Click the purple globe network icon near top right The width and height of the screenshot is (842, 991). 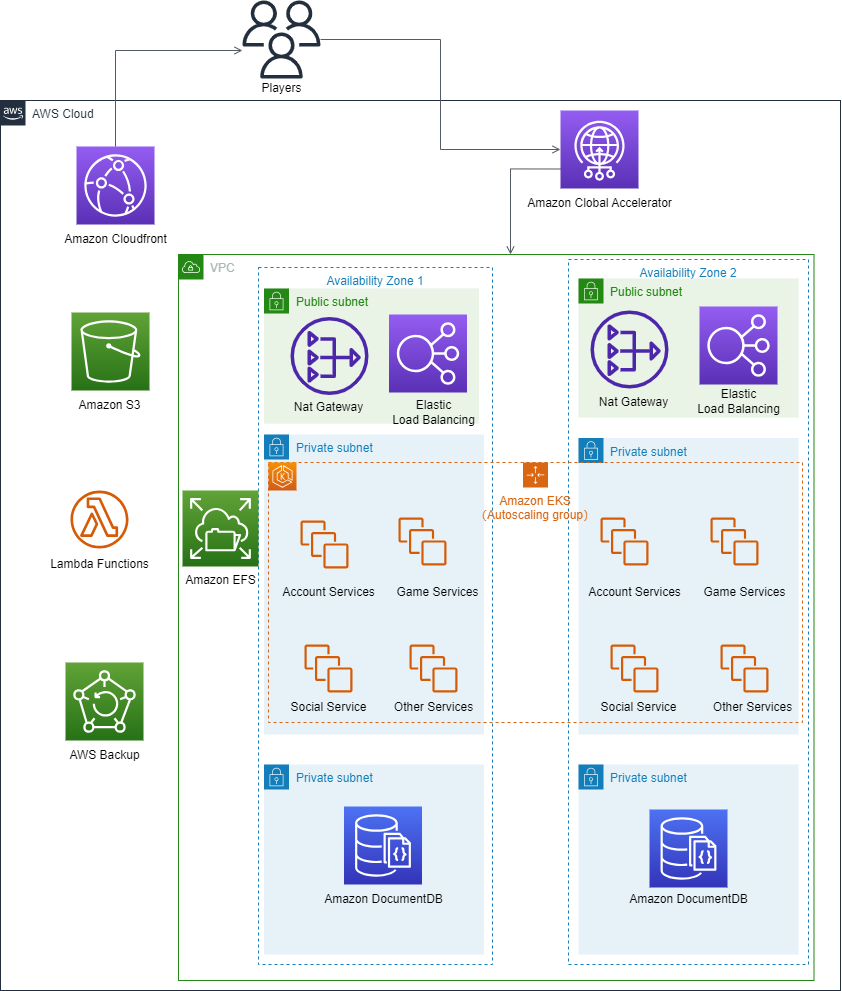click(x=599, y=149)
